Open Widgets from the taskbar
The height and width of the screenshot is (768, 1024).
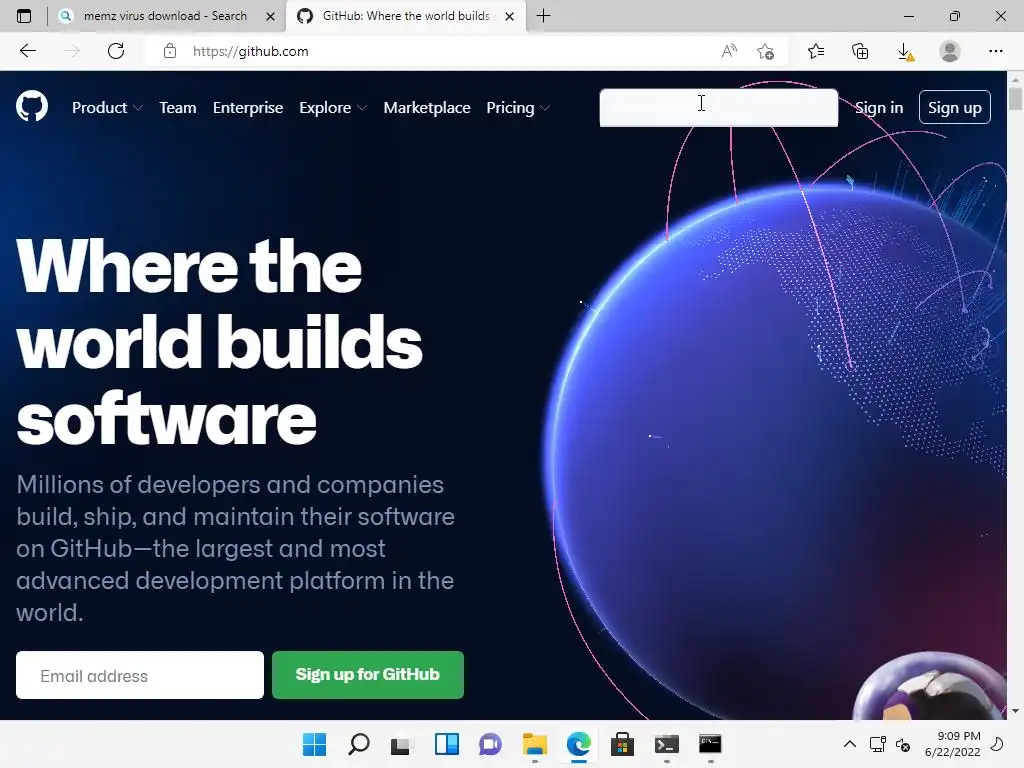click(x=447, y=744)
